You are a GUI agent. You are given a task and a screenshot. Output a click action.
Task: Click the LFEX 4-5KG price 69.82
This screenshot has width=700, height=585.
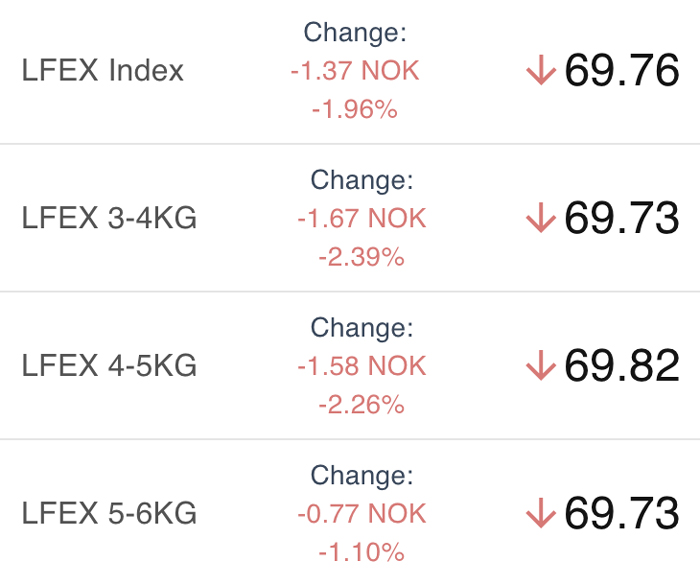pos(622,366)
